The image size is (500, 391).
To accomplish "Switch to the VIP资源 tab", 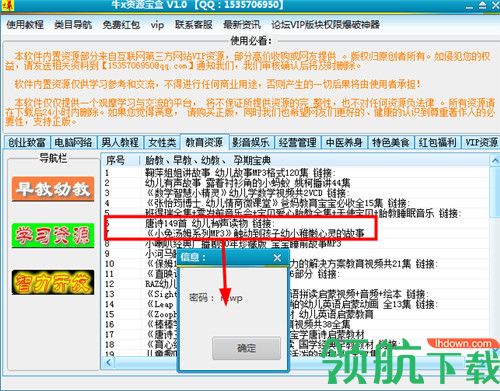I will tap(481, 143).
